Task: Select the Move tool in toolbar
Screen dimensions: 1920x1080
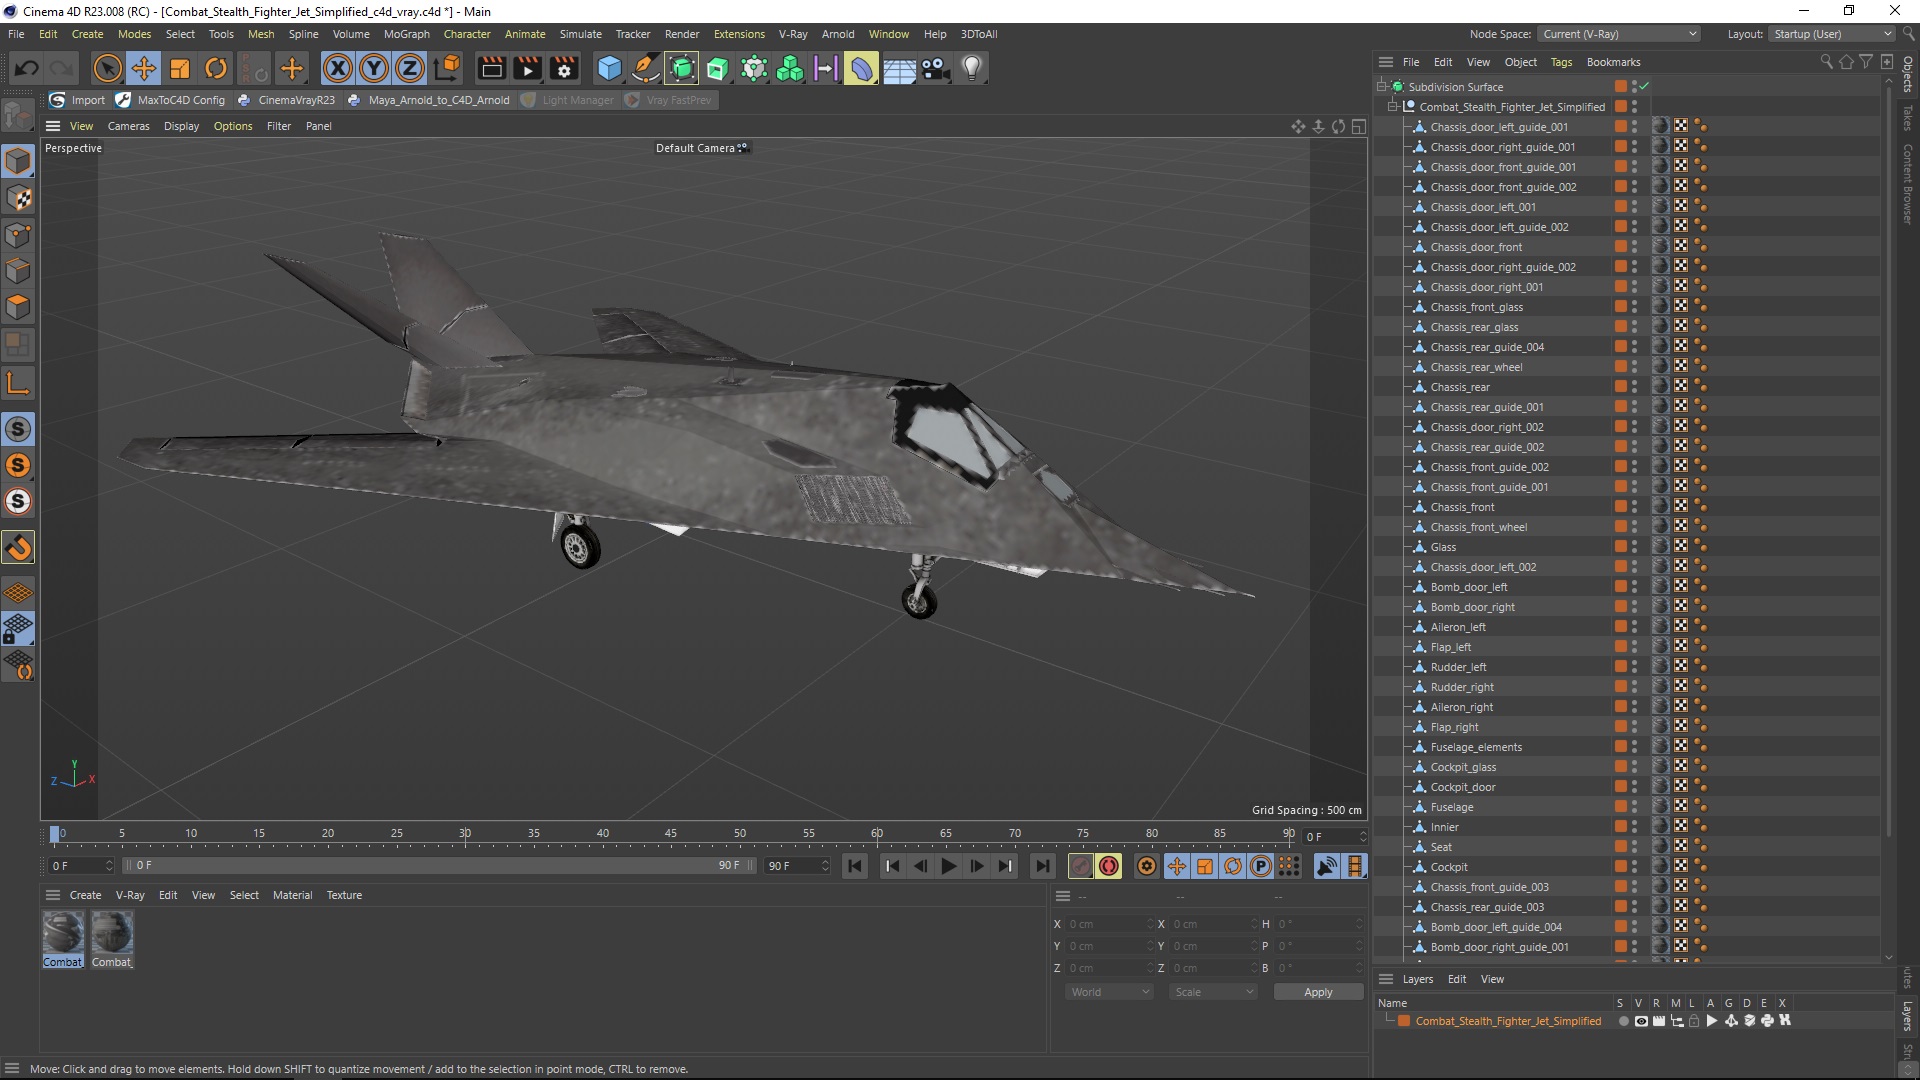Action: click(143, 68)
